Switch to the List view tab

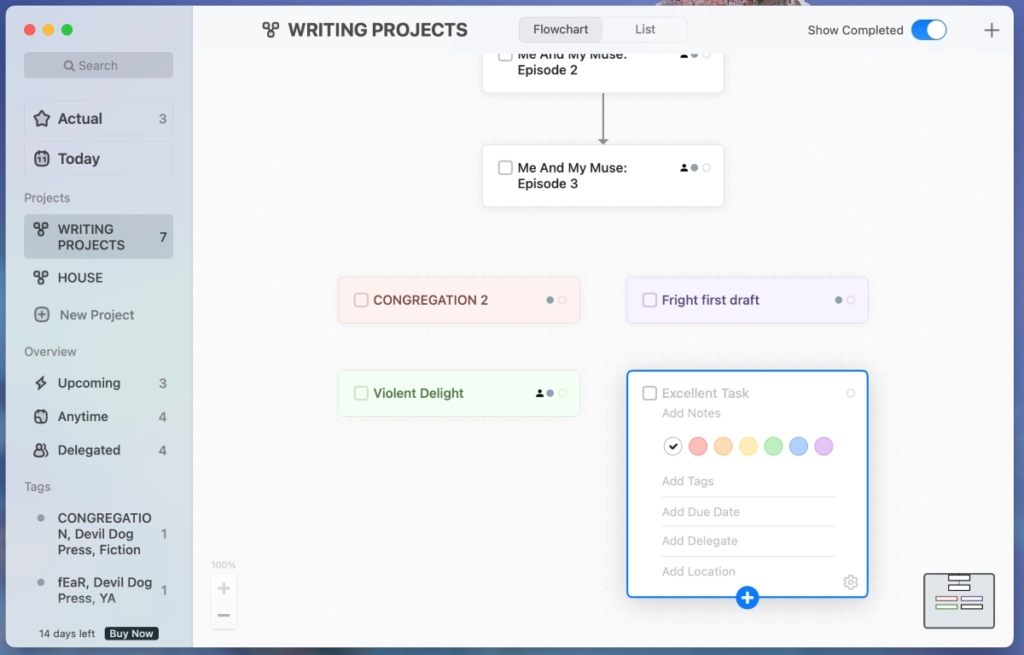point(644,29)
